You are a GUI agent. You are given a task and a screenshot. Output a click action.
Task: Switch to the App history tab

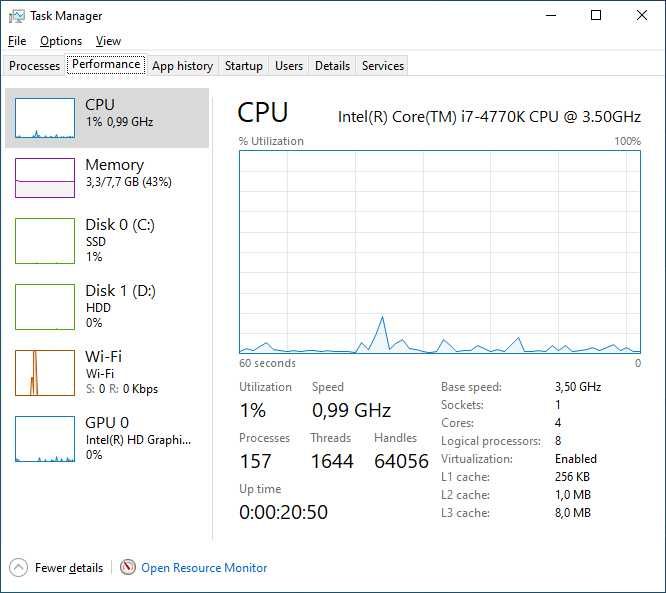click(x=182, y=66)
